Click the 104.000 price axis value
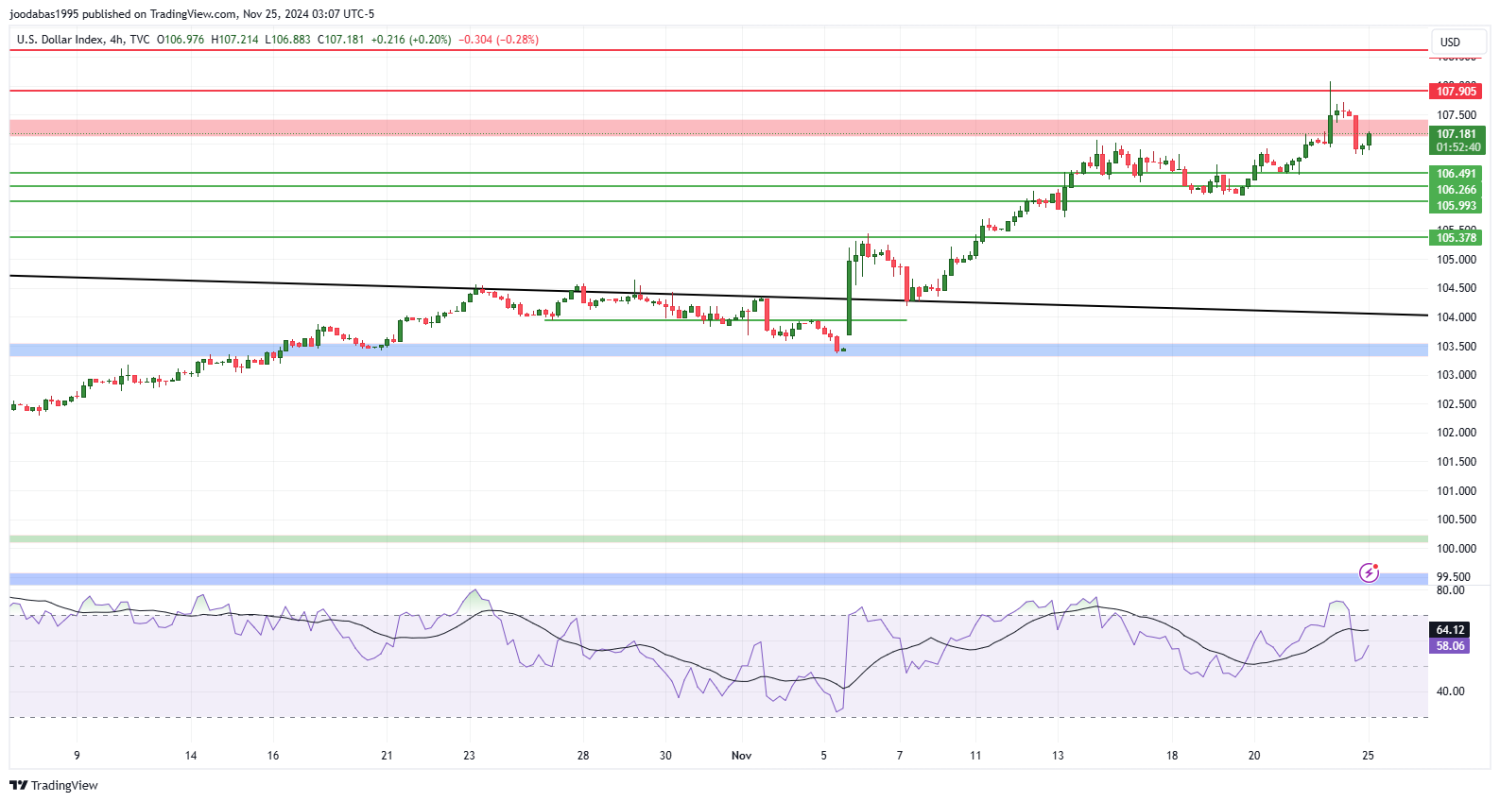Viewport: 1500px width, 802px height. coord(1456,318)
